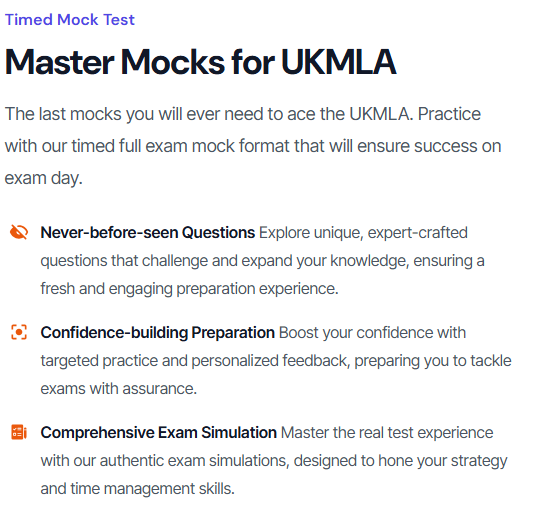Click the crossed-out eye icon
Image resolution: width=535 pixels, height=513 pixels.
pyautogui.click(x=19, y=232)
